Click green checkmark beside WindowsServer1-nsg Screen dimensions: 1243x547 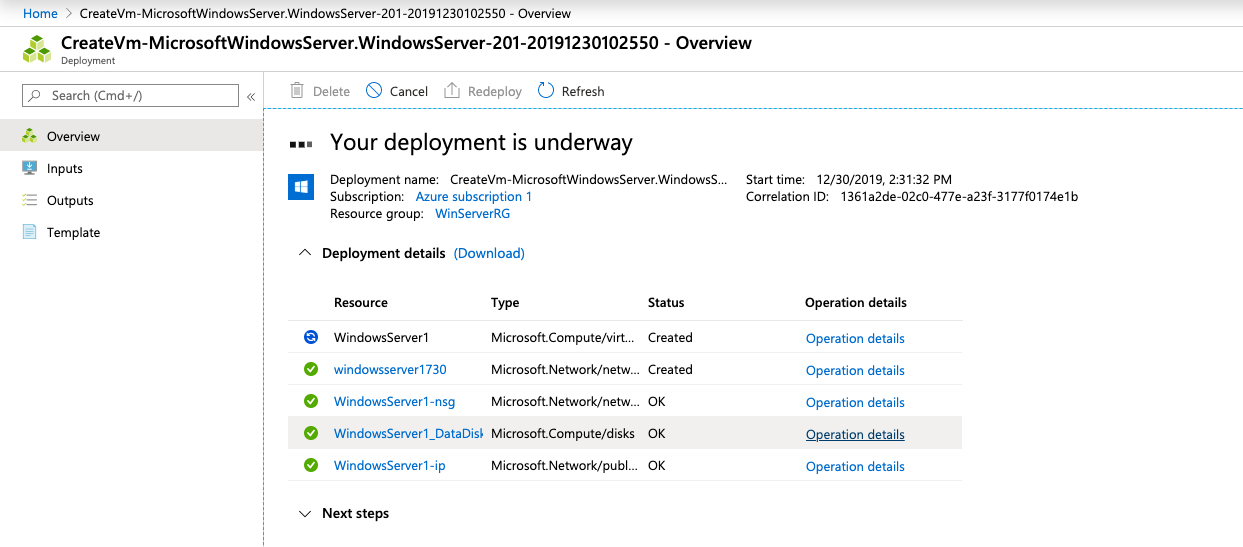[x=311, y=401]
